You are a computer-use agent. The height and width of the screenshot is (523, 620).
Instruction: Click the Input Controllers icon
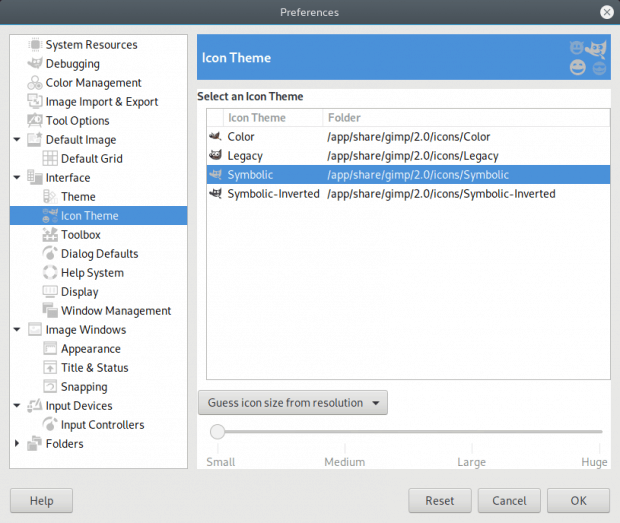pyautogui.click(x=50, y=424)
